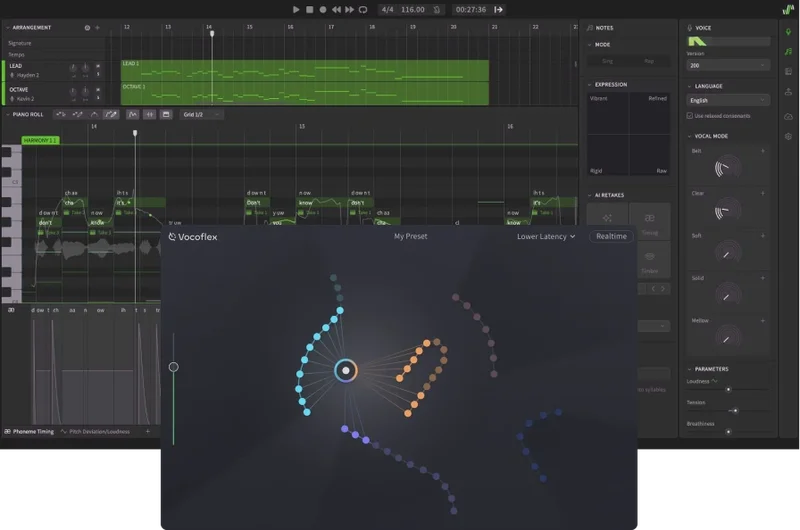Select the Rap mode tab
The width and height of the screenshot is (800, 530).
649,61
